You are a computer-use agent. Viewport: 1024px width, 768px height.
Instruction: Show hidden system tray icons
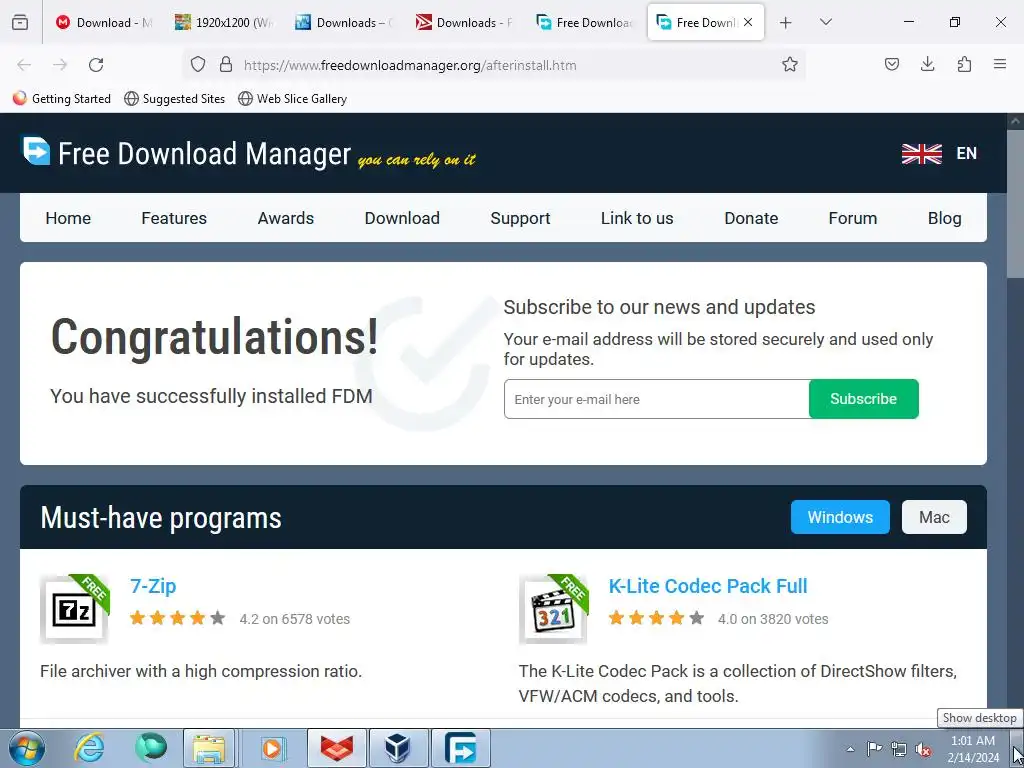point(850,749)
